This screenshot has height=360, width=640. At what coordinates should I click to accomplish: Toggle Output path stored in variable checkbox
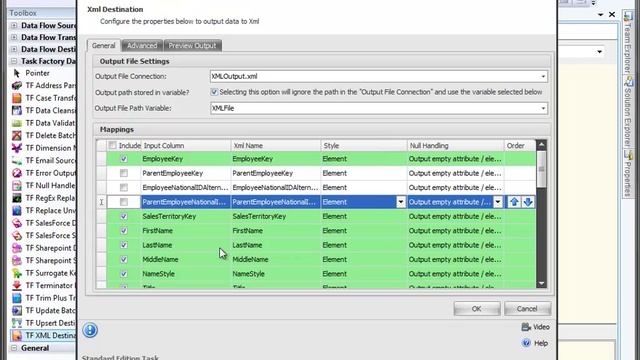pos(214,92)
